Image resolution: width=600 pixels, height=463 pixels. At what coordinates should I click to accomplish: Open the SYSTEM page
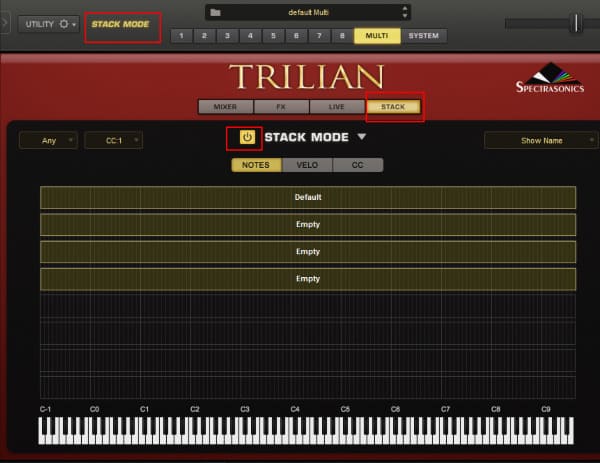[424, 36]
